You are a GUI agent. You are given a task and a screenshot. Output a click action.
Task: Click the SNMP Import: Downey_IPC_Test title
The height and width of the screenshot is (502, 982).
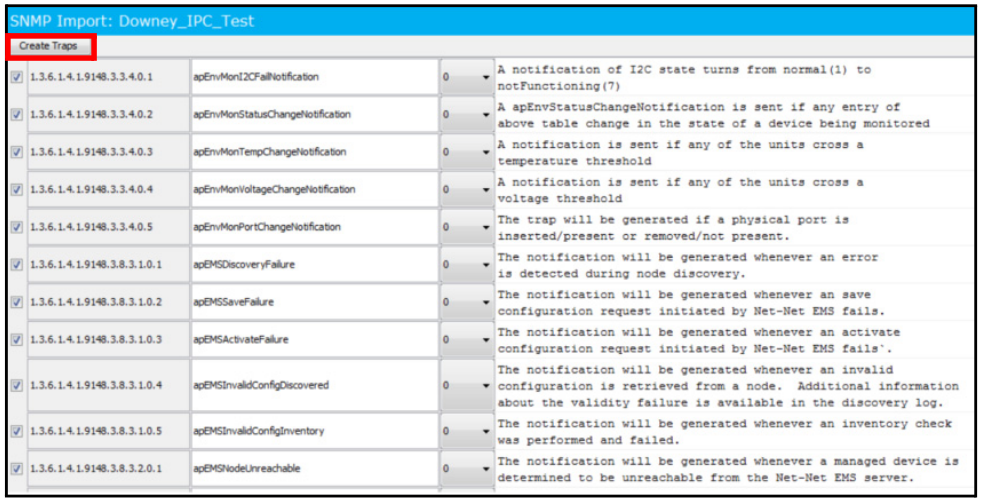(132, 21)
